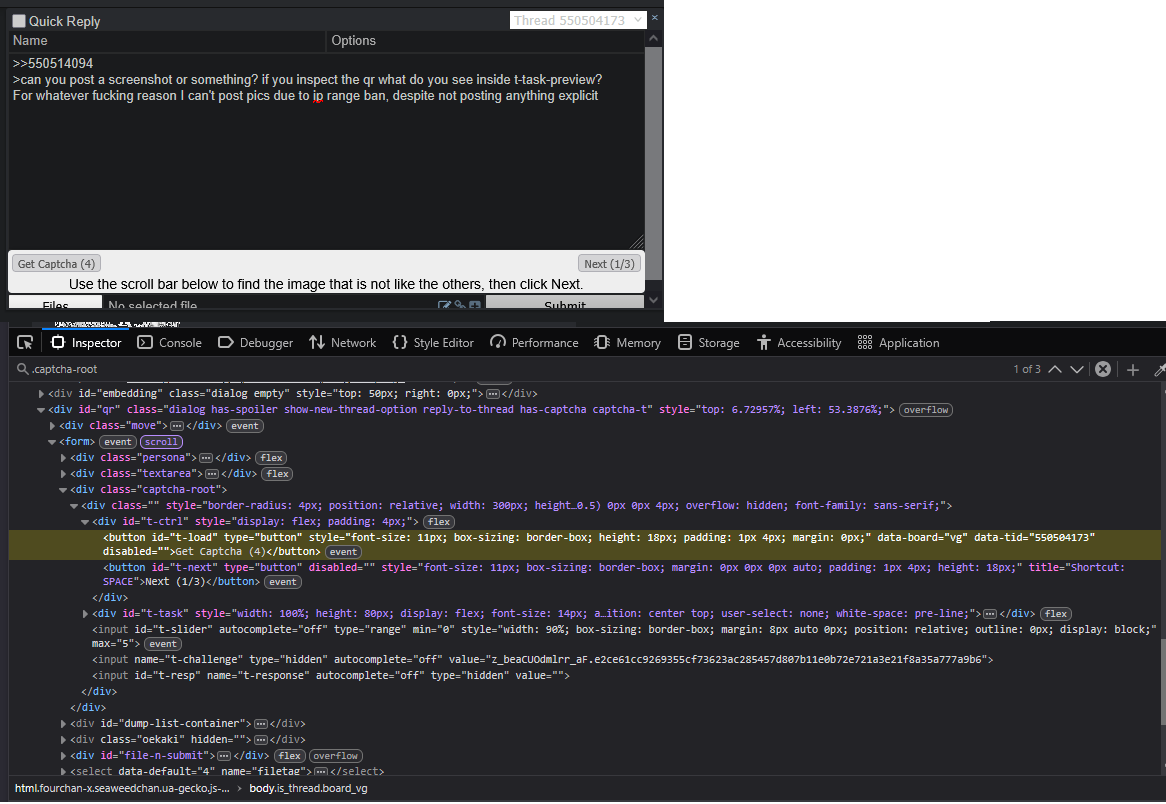
Task: Click the Name input field
Action: click(x=167, y=41)
